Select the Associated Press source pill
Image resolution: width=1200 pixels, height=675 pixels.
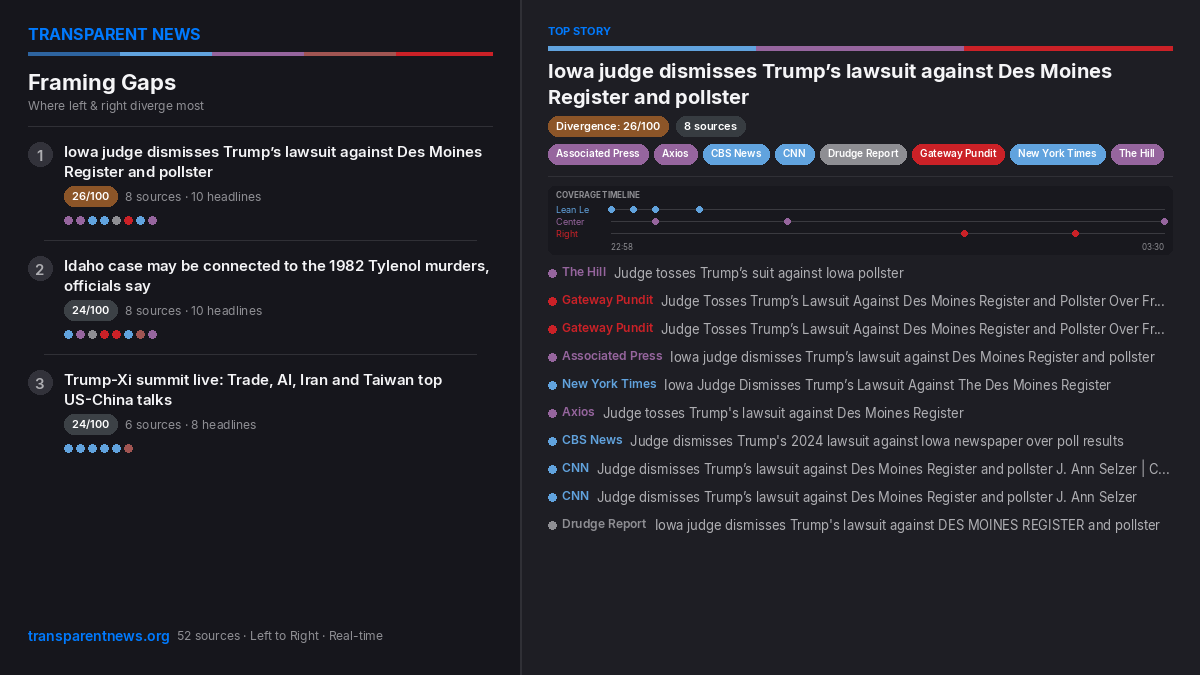[598, 154]
